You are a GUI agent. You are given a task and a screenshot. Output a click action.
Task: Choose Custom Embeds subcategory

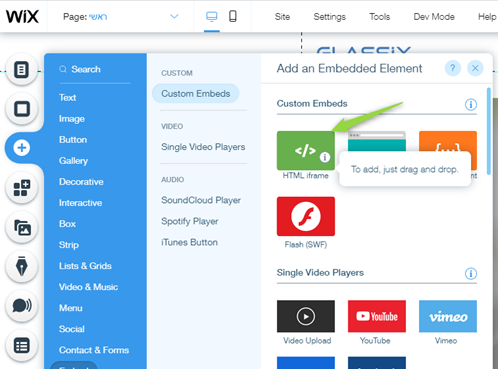[196, 93]
